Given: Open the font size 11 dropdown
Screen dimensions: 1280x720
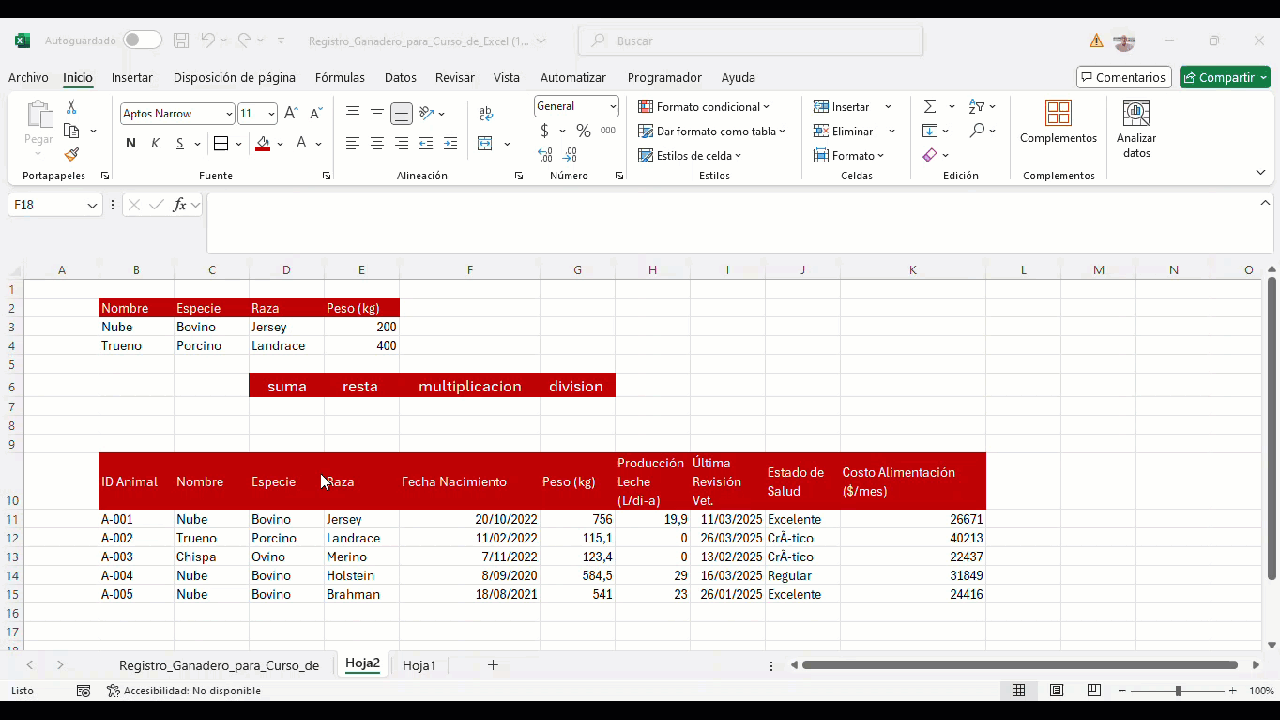Looking at the screenshot, I should click(x=271, y=114).
